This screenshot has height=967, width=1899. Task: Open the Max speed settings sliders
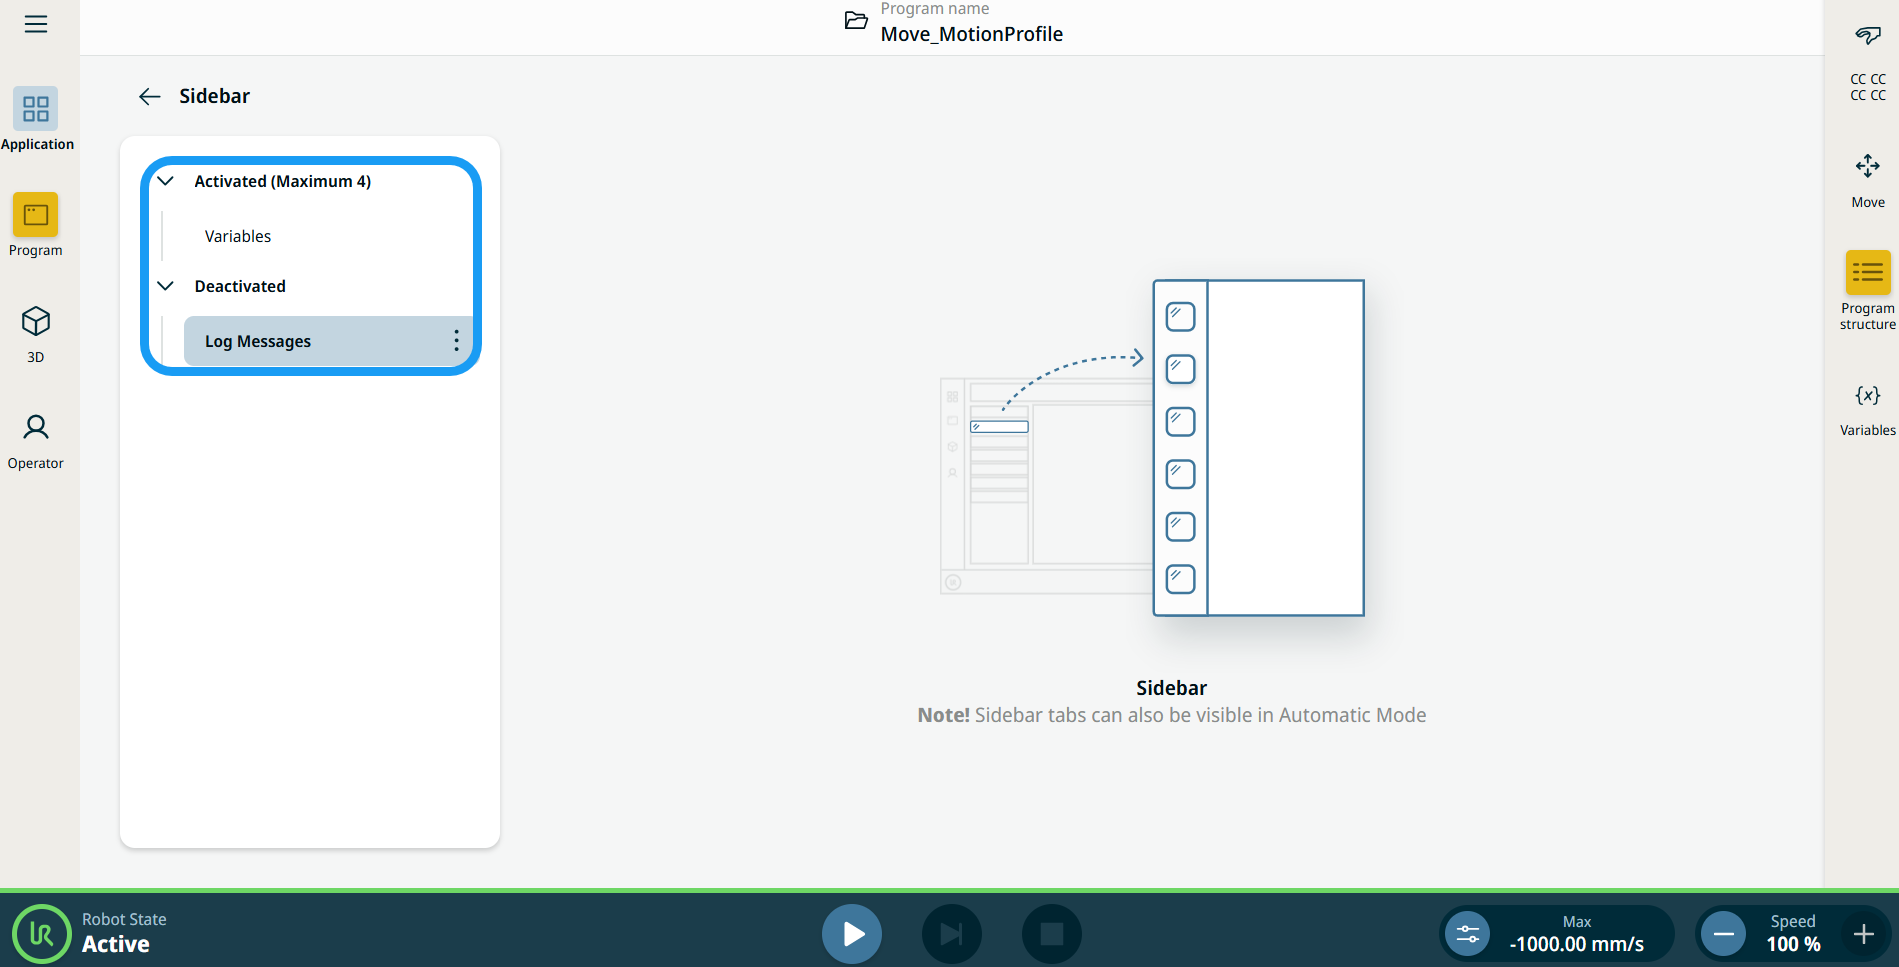(1467, 934)
